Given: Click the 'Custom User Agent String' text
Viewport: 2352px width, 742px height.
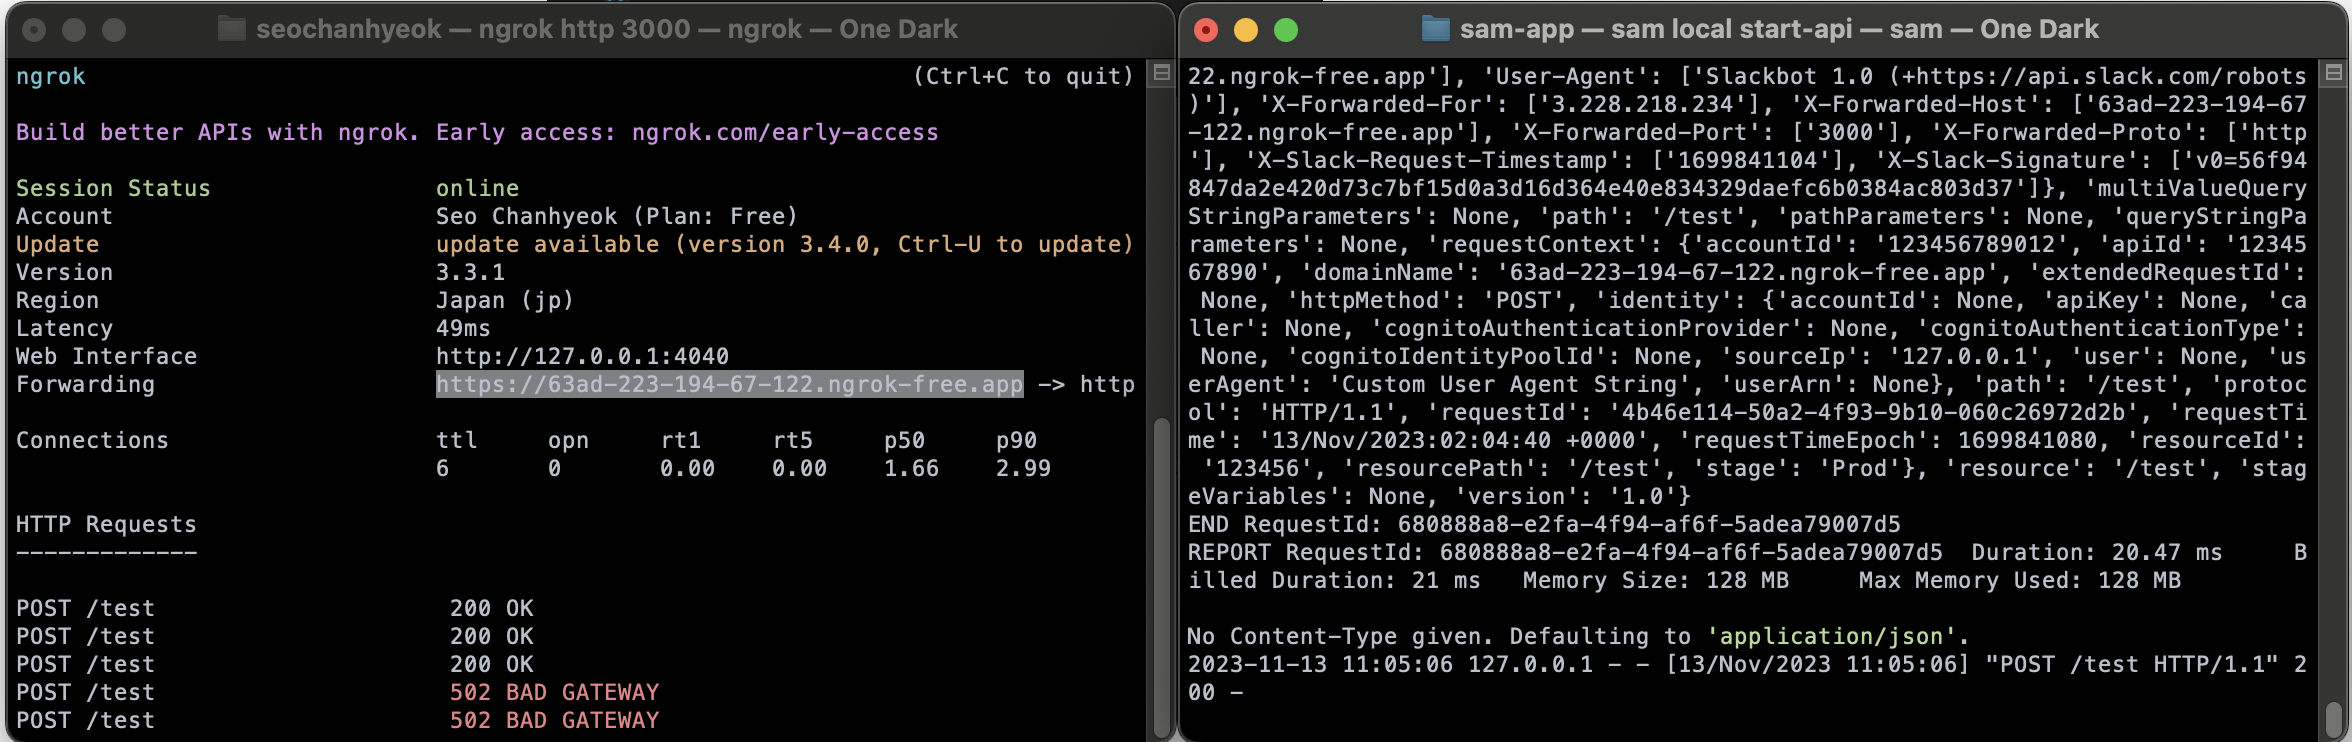Looking at the screenshot, I should pos(1508,384).
